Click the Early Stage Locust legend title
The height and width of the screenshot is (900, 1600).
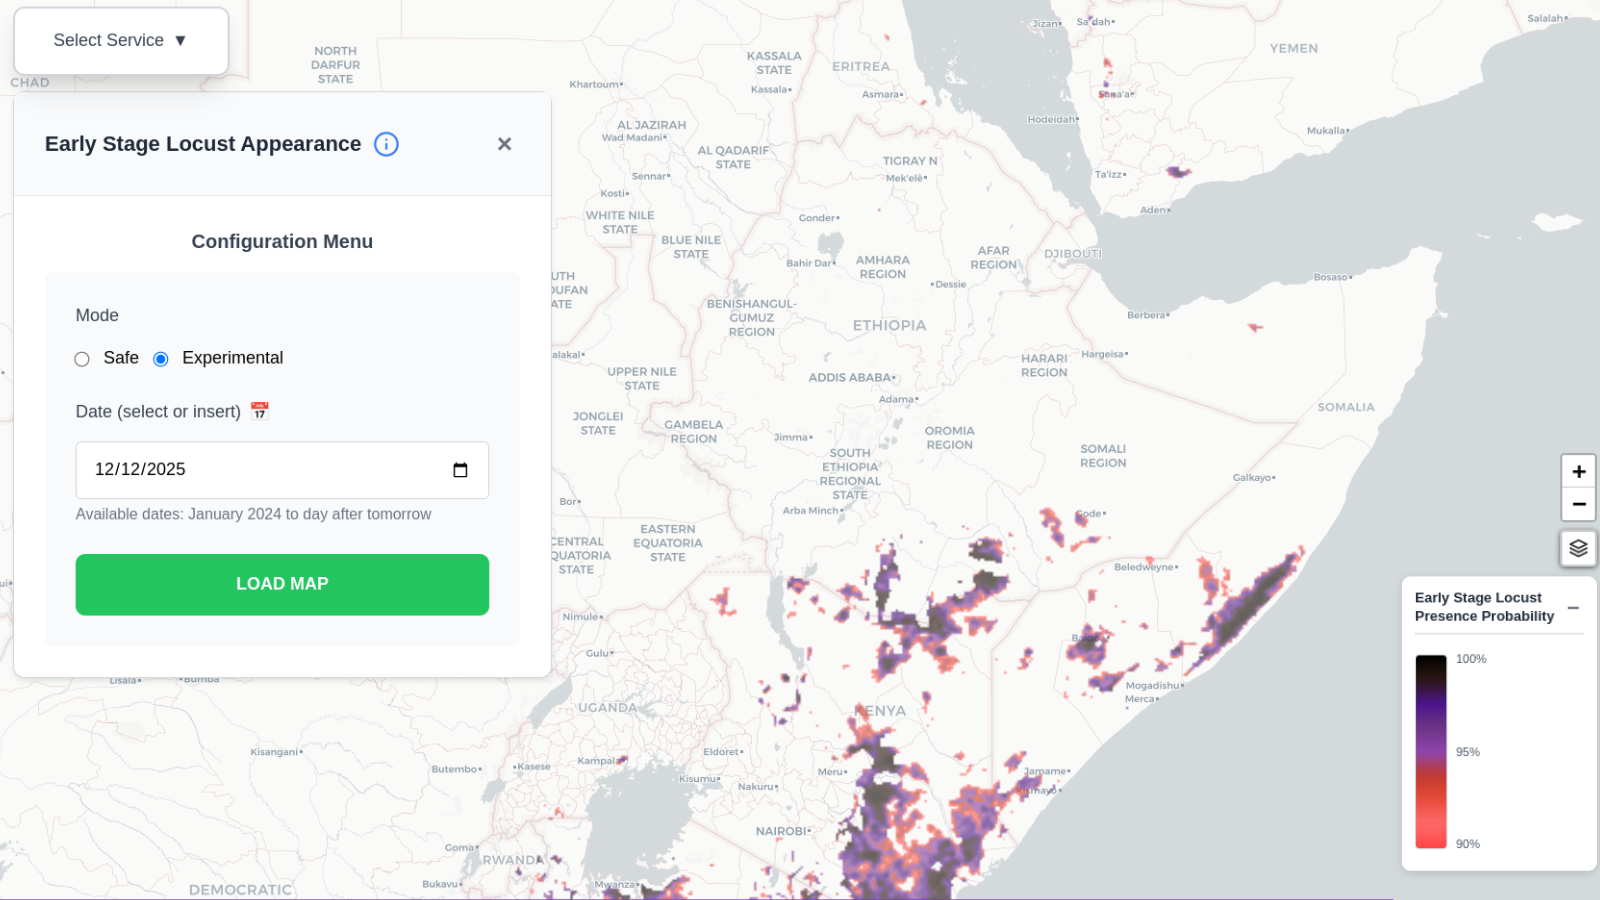(1484, 607)
